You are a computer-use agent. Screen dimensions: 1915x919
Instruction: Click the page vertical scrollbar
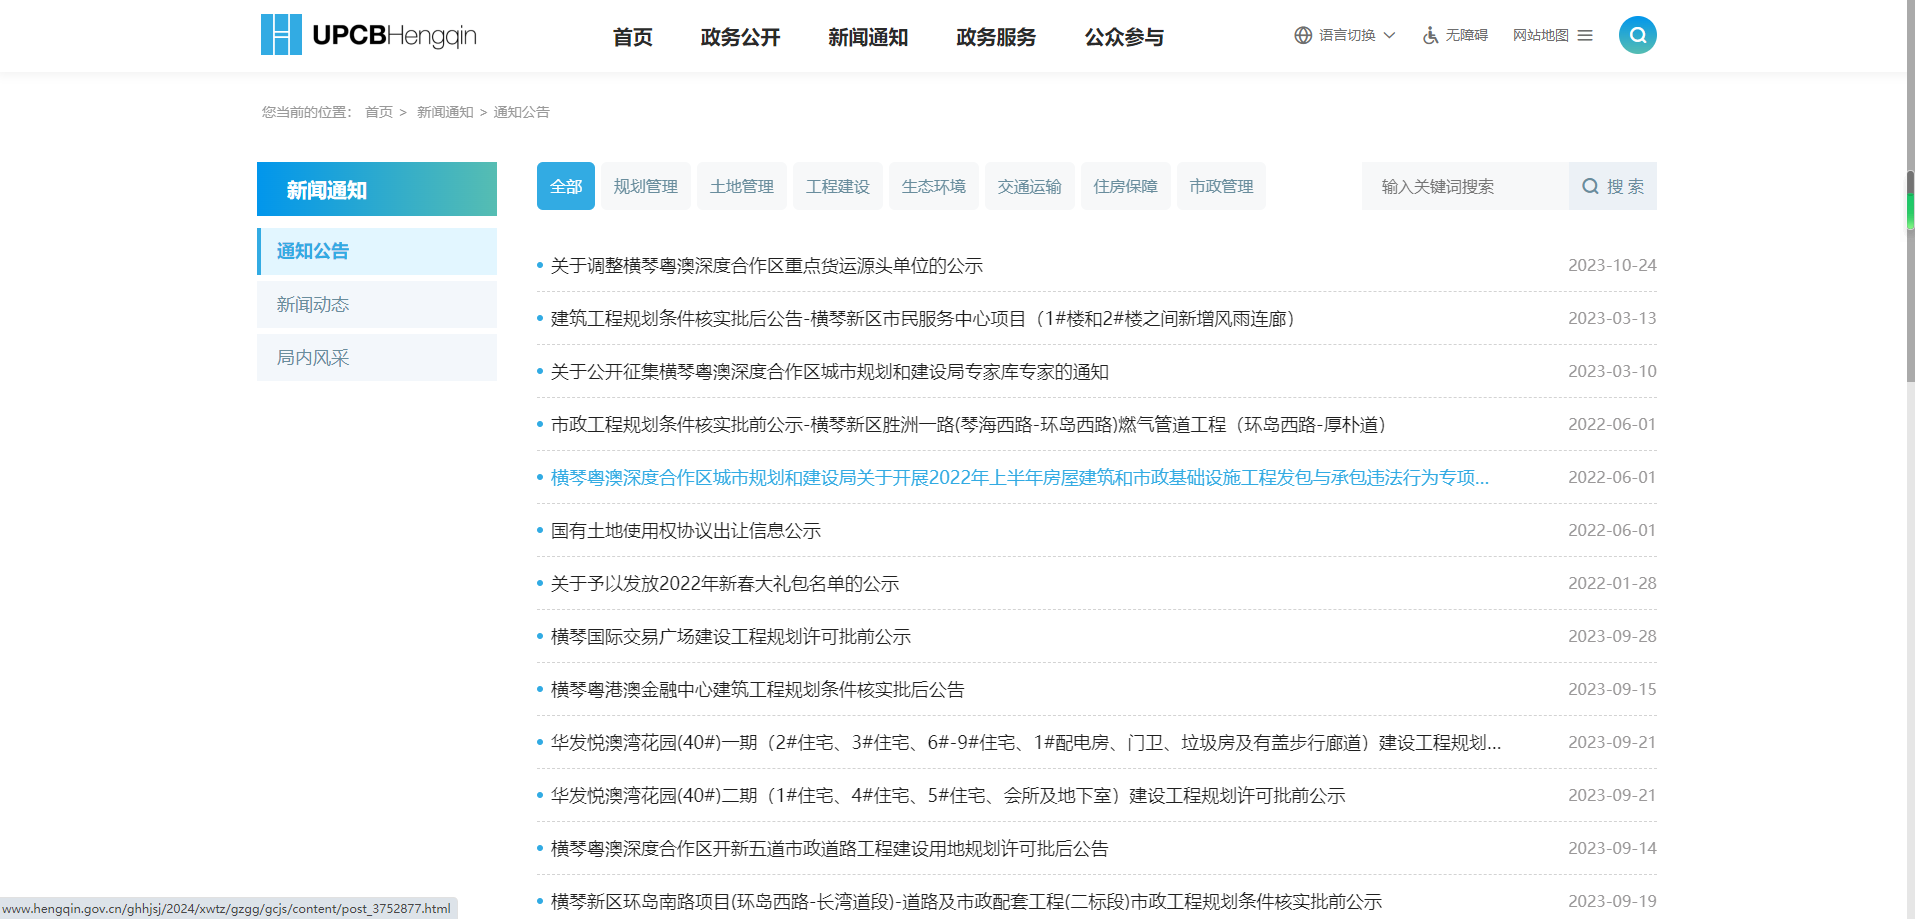pyautogui.click(x=1909, y=280)
